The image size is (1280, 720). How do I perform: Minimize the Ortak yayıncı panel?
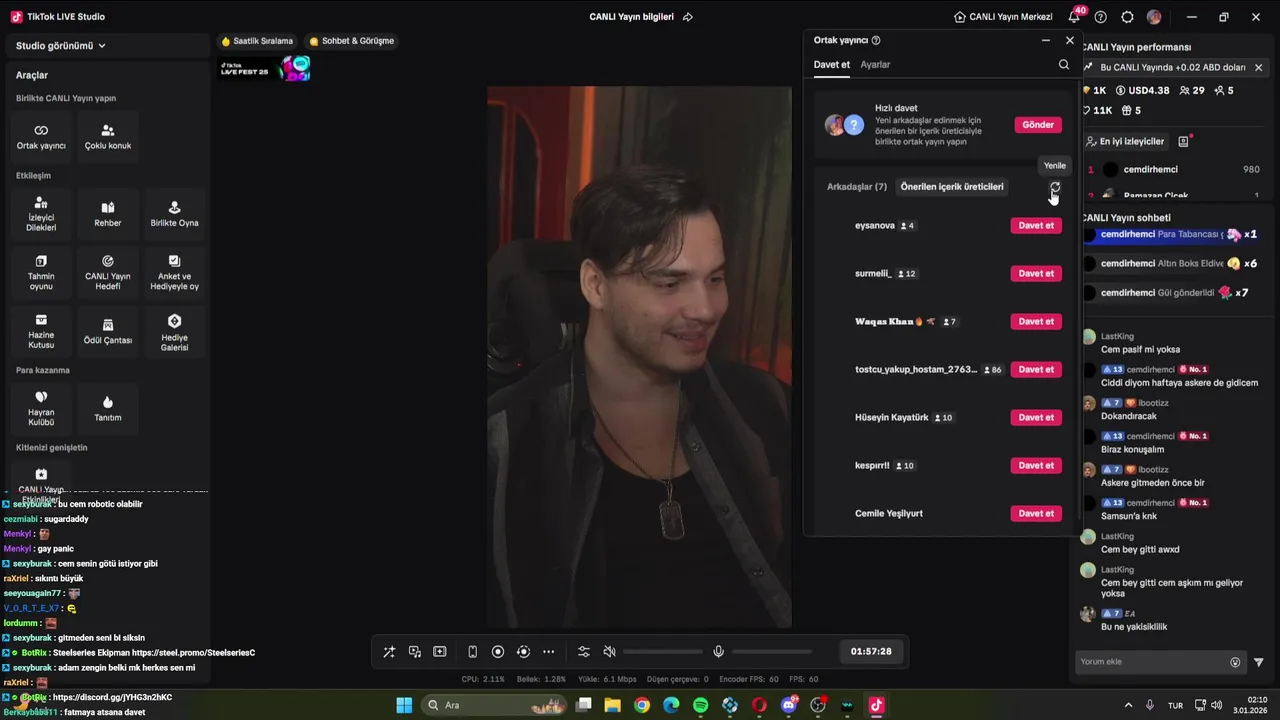(x=1046, y=41)
